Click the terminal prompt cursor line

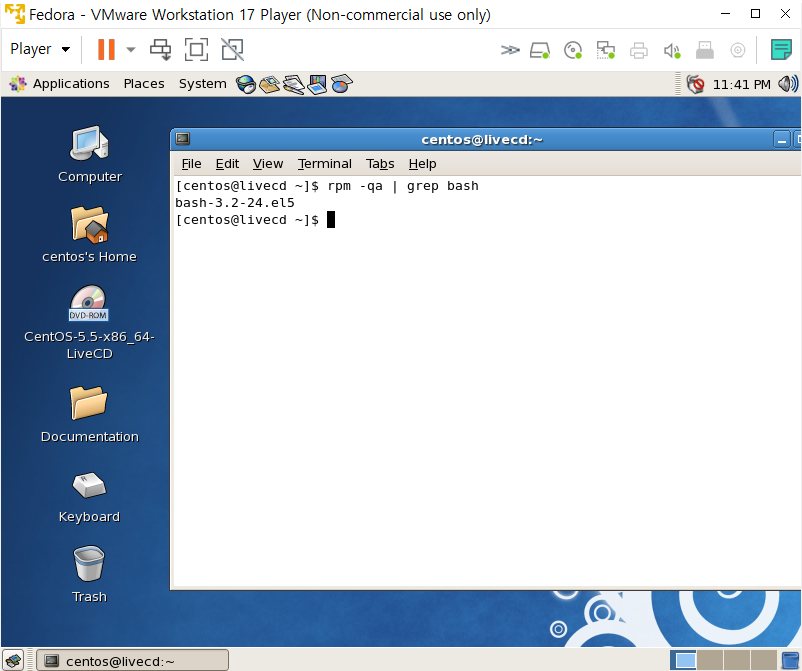(255, 220)
